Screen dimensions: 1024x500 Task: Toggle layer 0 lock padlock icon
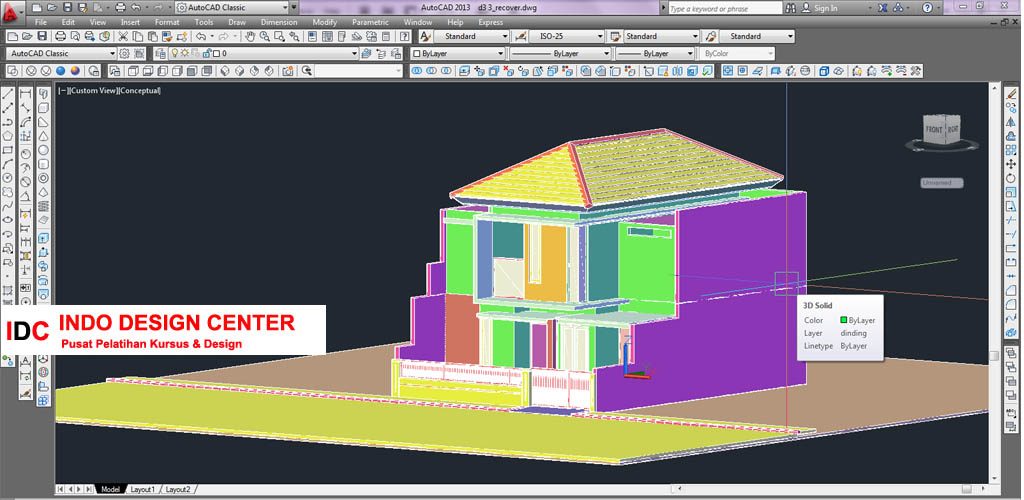pos(206,54)
